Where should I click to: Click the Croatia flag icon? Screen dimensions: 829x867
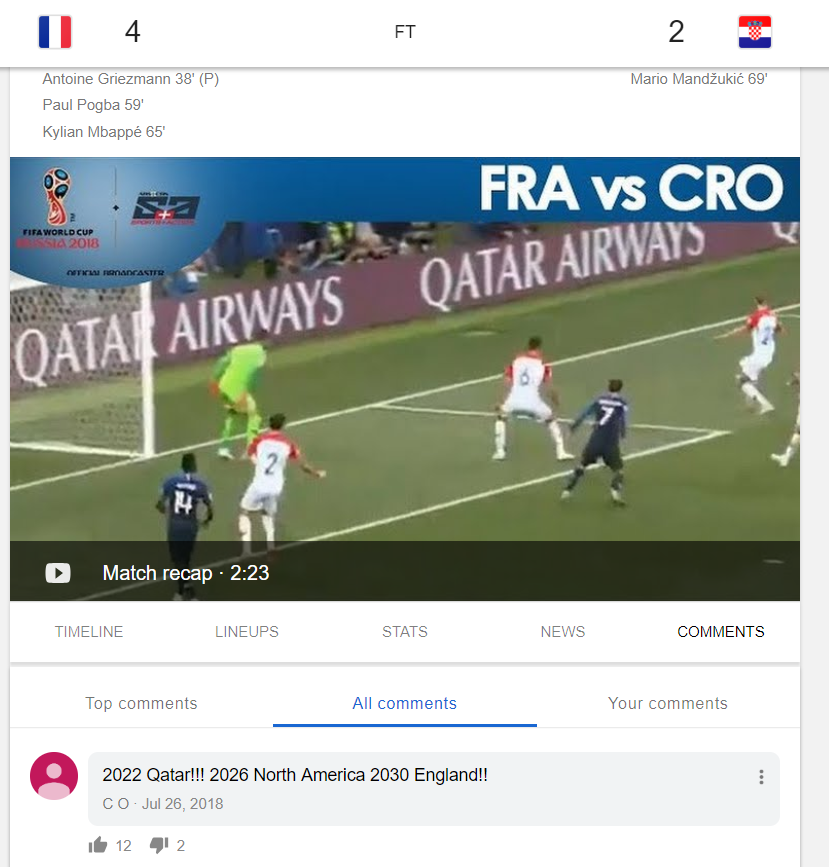755,32
